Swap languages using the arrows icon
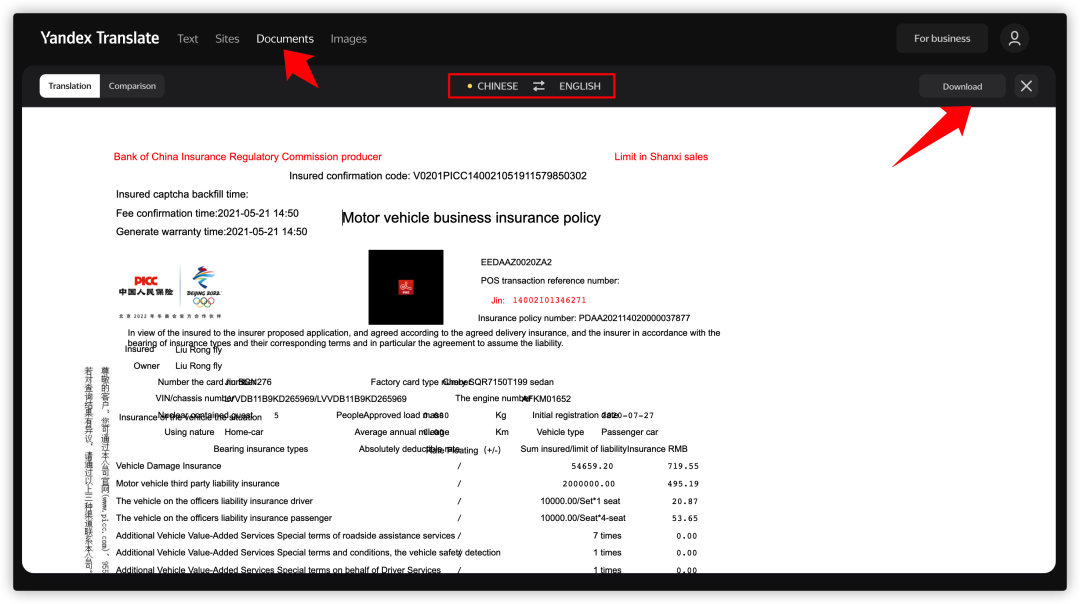 (x=539, y=86)
